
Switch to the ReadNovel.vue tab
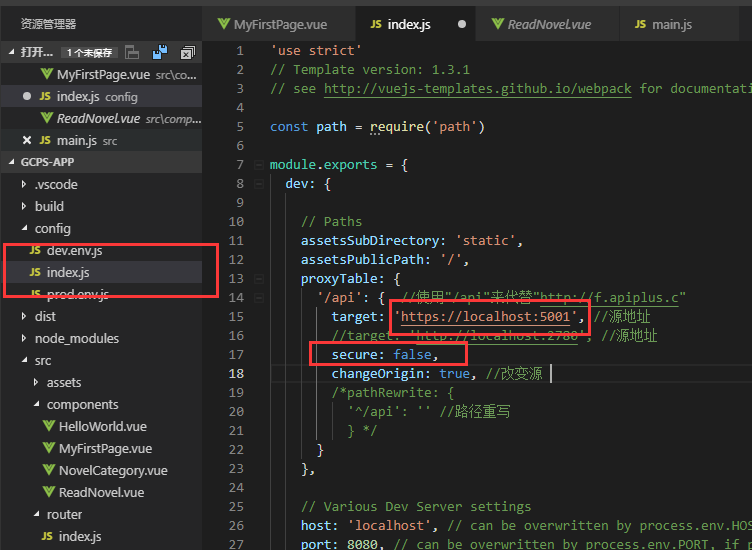tap(542, 24)
